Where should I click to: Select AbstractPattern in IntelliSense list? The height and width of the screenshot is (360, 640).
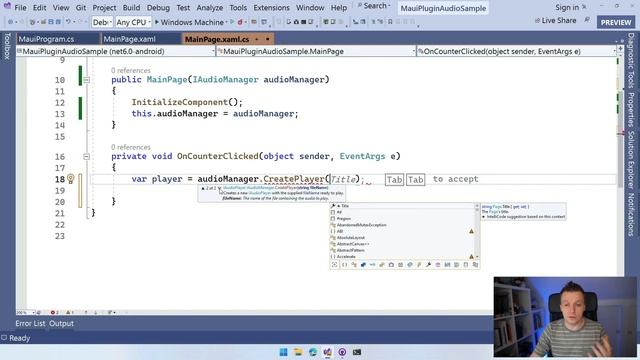[x=402, y=250]
